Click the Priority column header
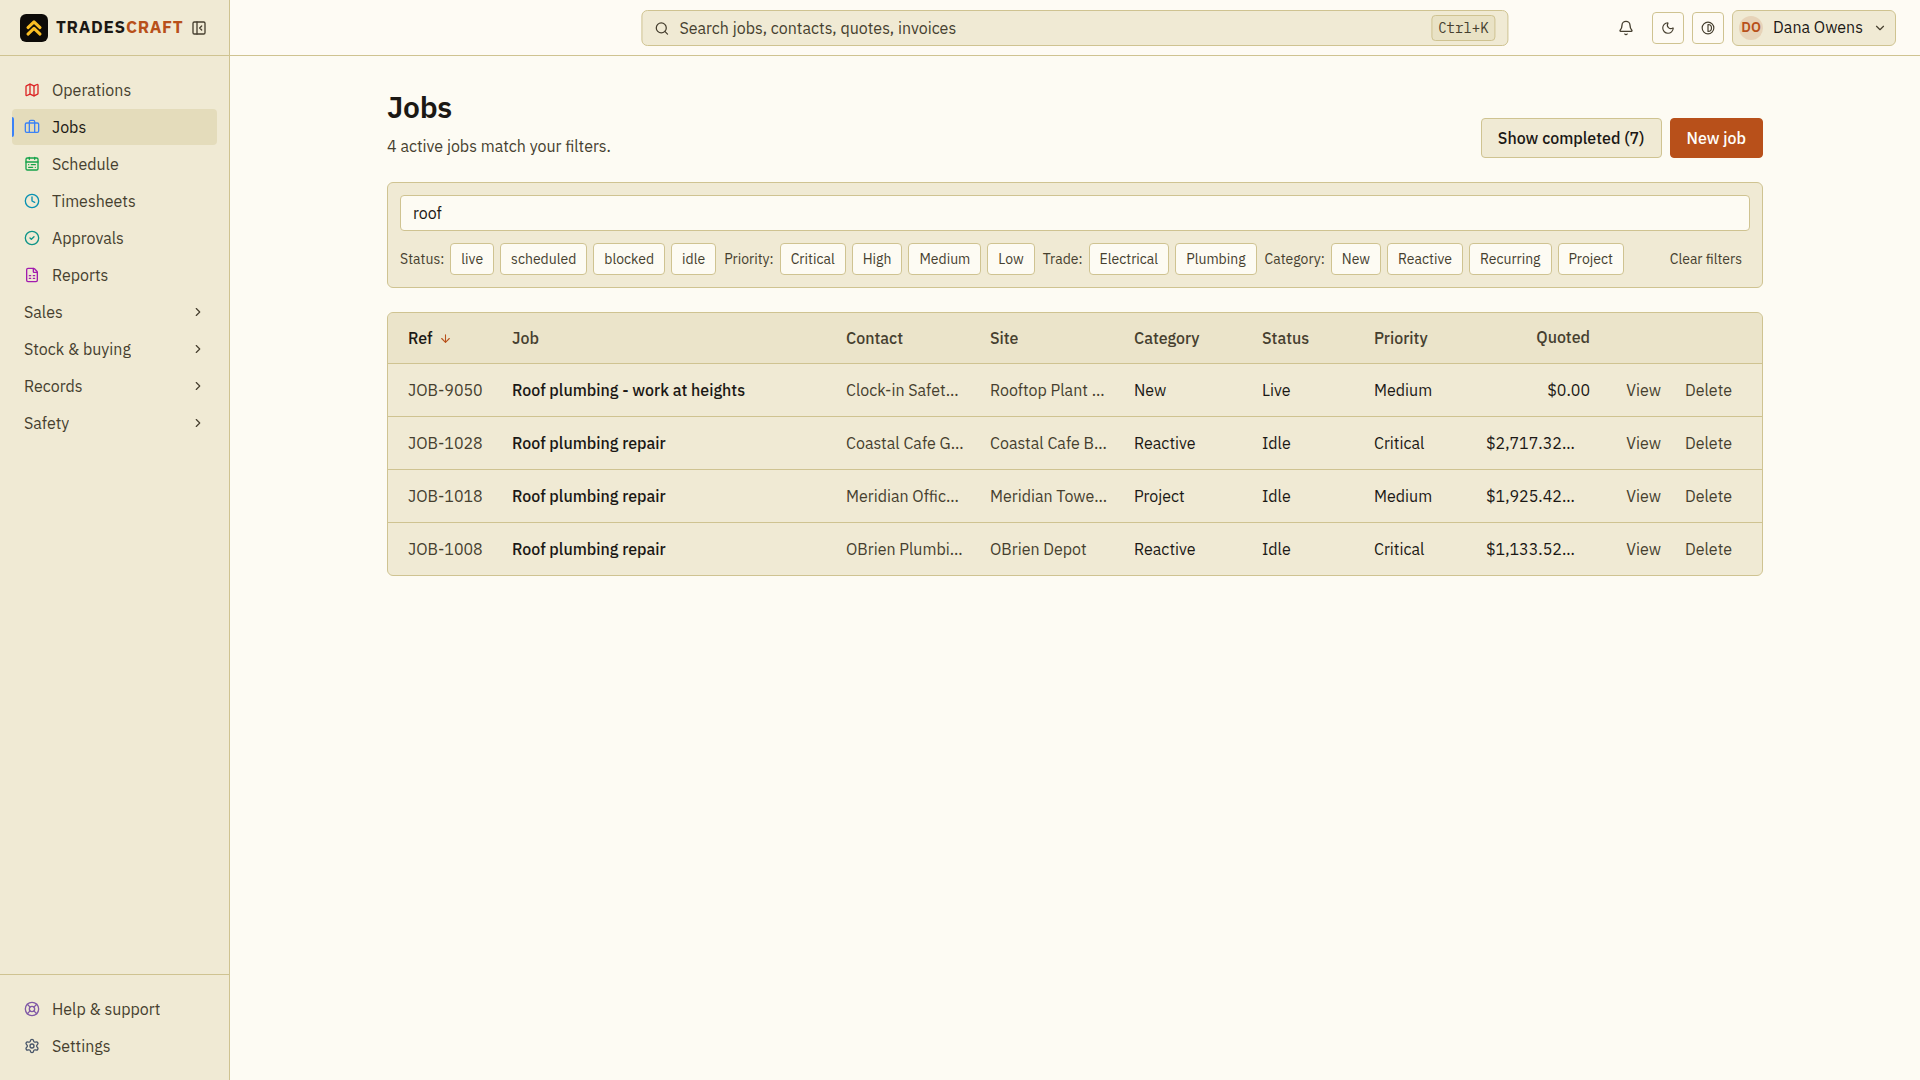Image resolution: width=1920 pixels, height=1080 pixels. click(x=1400, y=338)
